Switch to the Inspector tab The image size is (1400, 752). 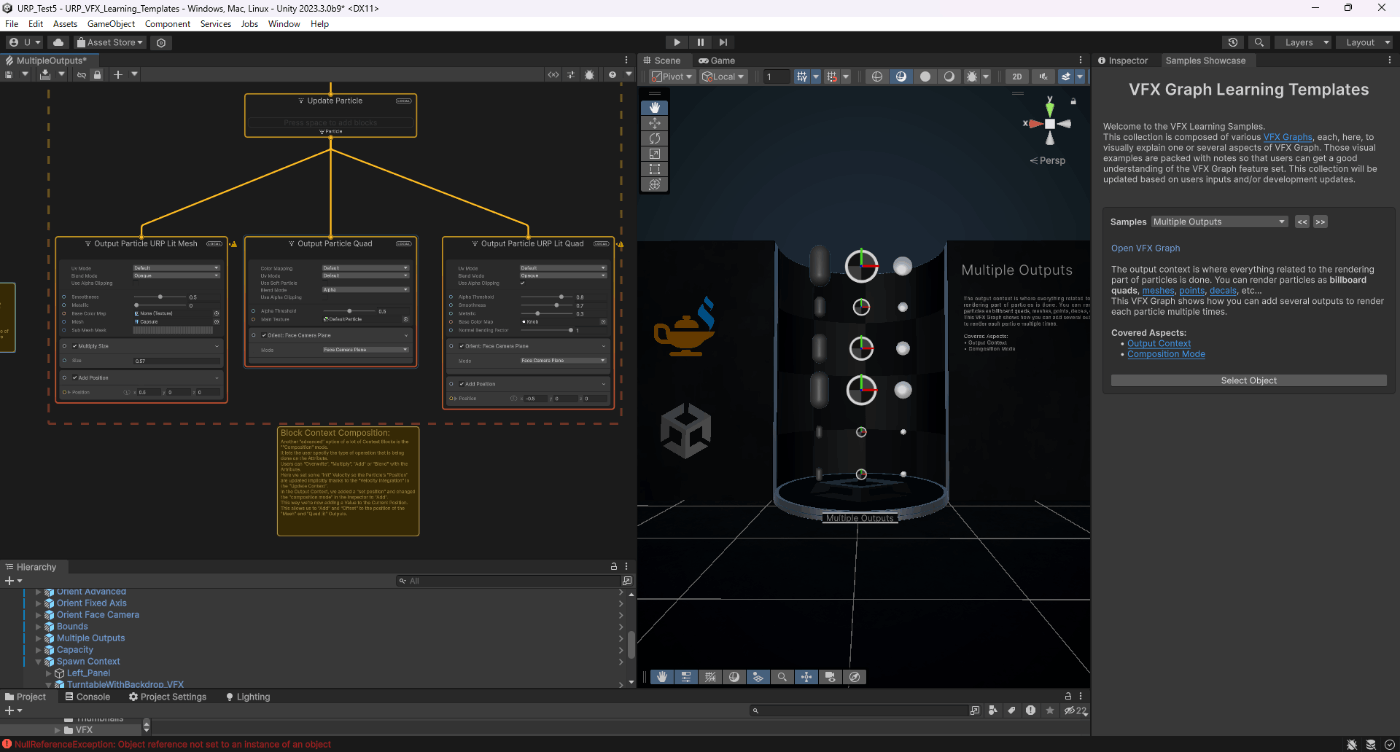click(x=1122, y=60)
